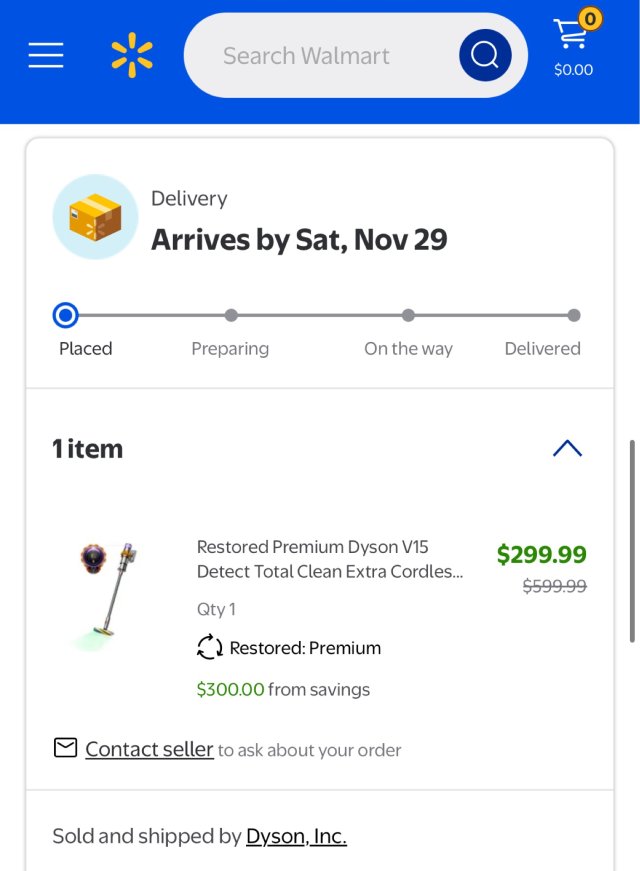Open the Dyson V15 vacuum thumbnail
The image size is (640, 871).
pyautogui.click(x=108, y=595)
